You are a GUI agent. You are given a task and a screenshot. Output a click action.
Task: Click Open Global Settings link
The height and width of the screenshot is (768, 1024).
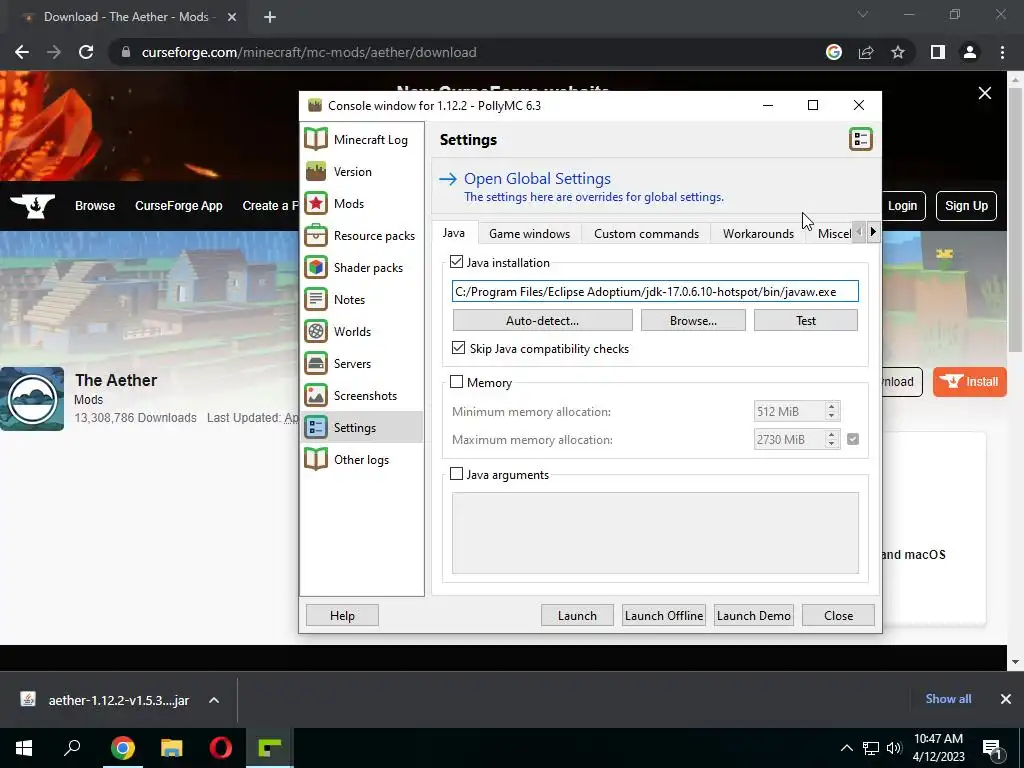pos(537,178)
